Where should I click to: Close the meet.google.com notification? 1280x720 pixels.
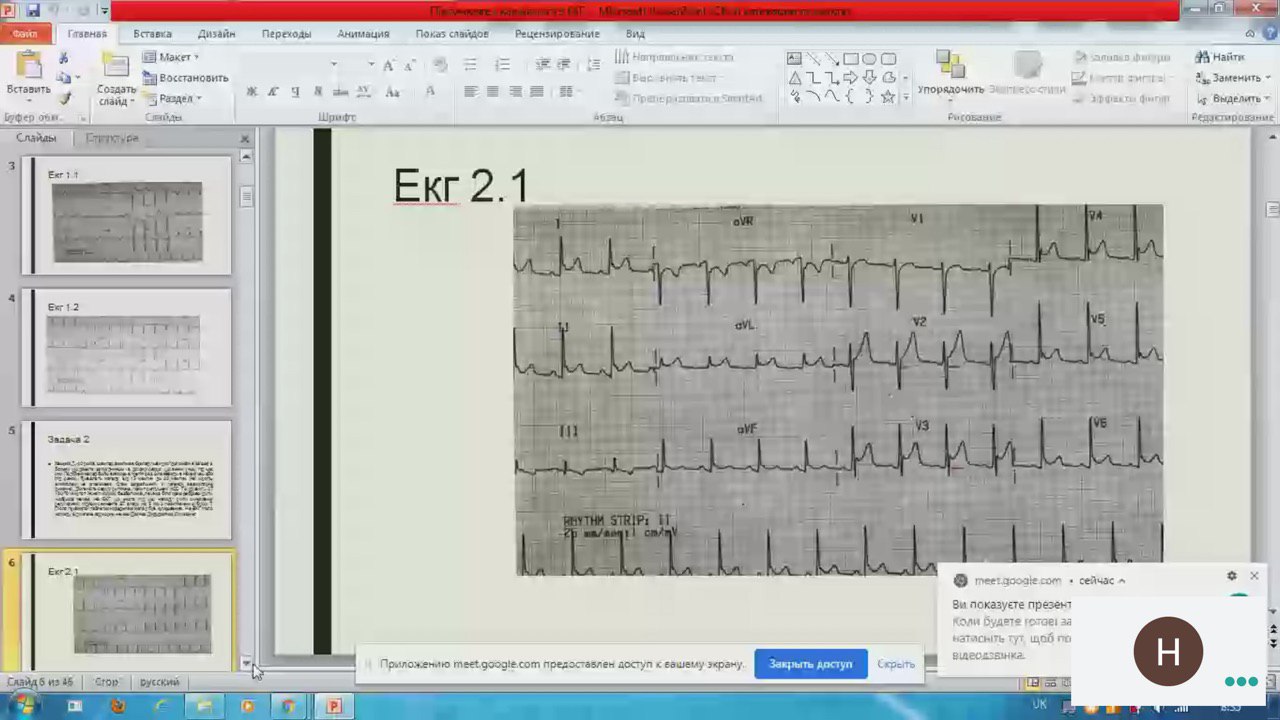[x=1254, y=576]
